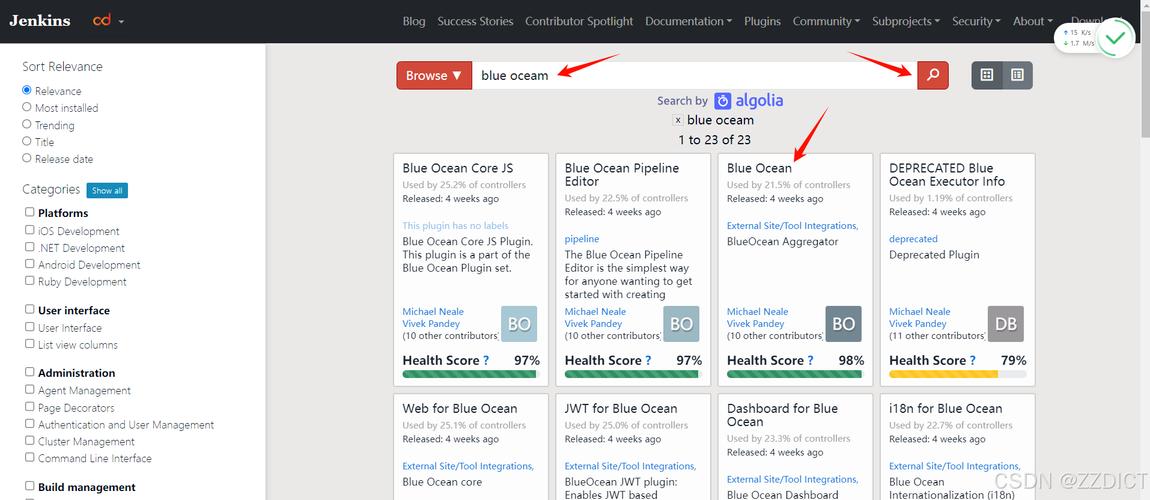The width and height of the screenshot is (1150, 500).
Task: Check the Command Line Interface checkbox
Action: pyautogui.click(x=29, y=457)
